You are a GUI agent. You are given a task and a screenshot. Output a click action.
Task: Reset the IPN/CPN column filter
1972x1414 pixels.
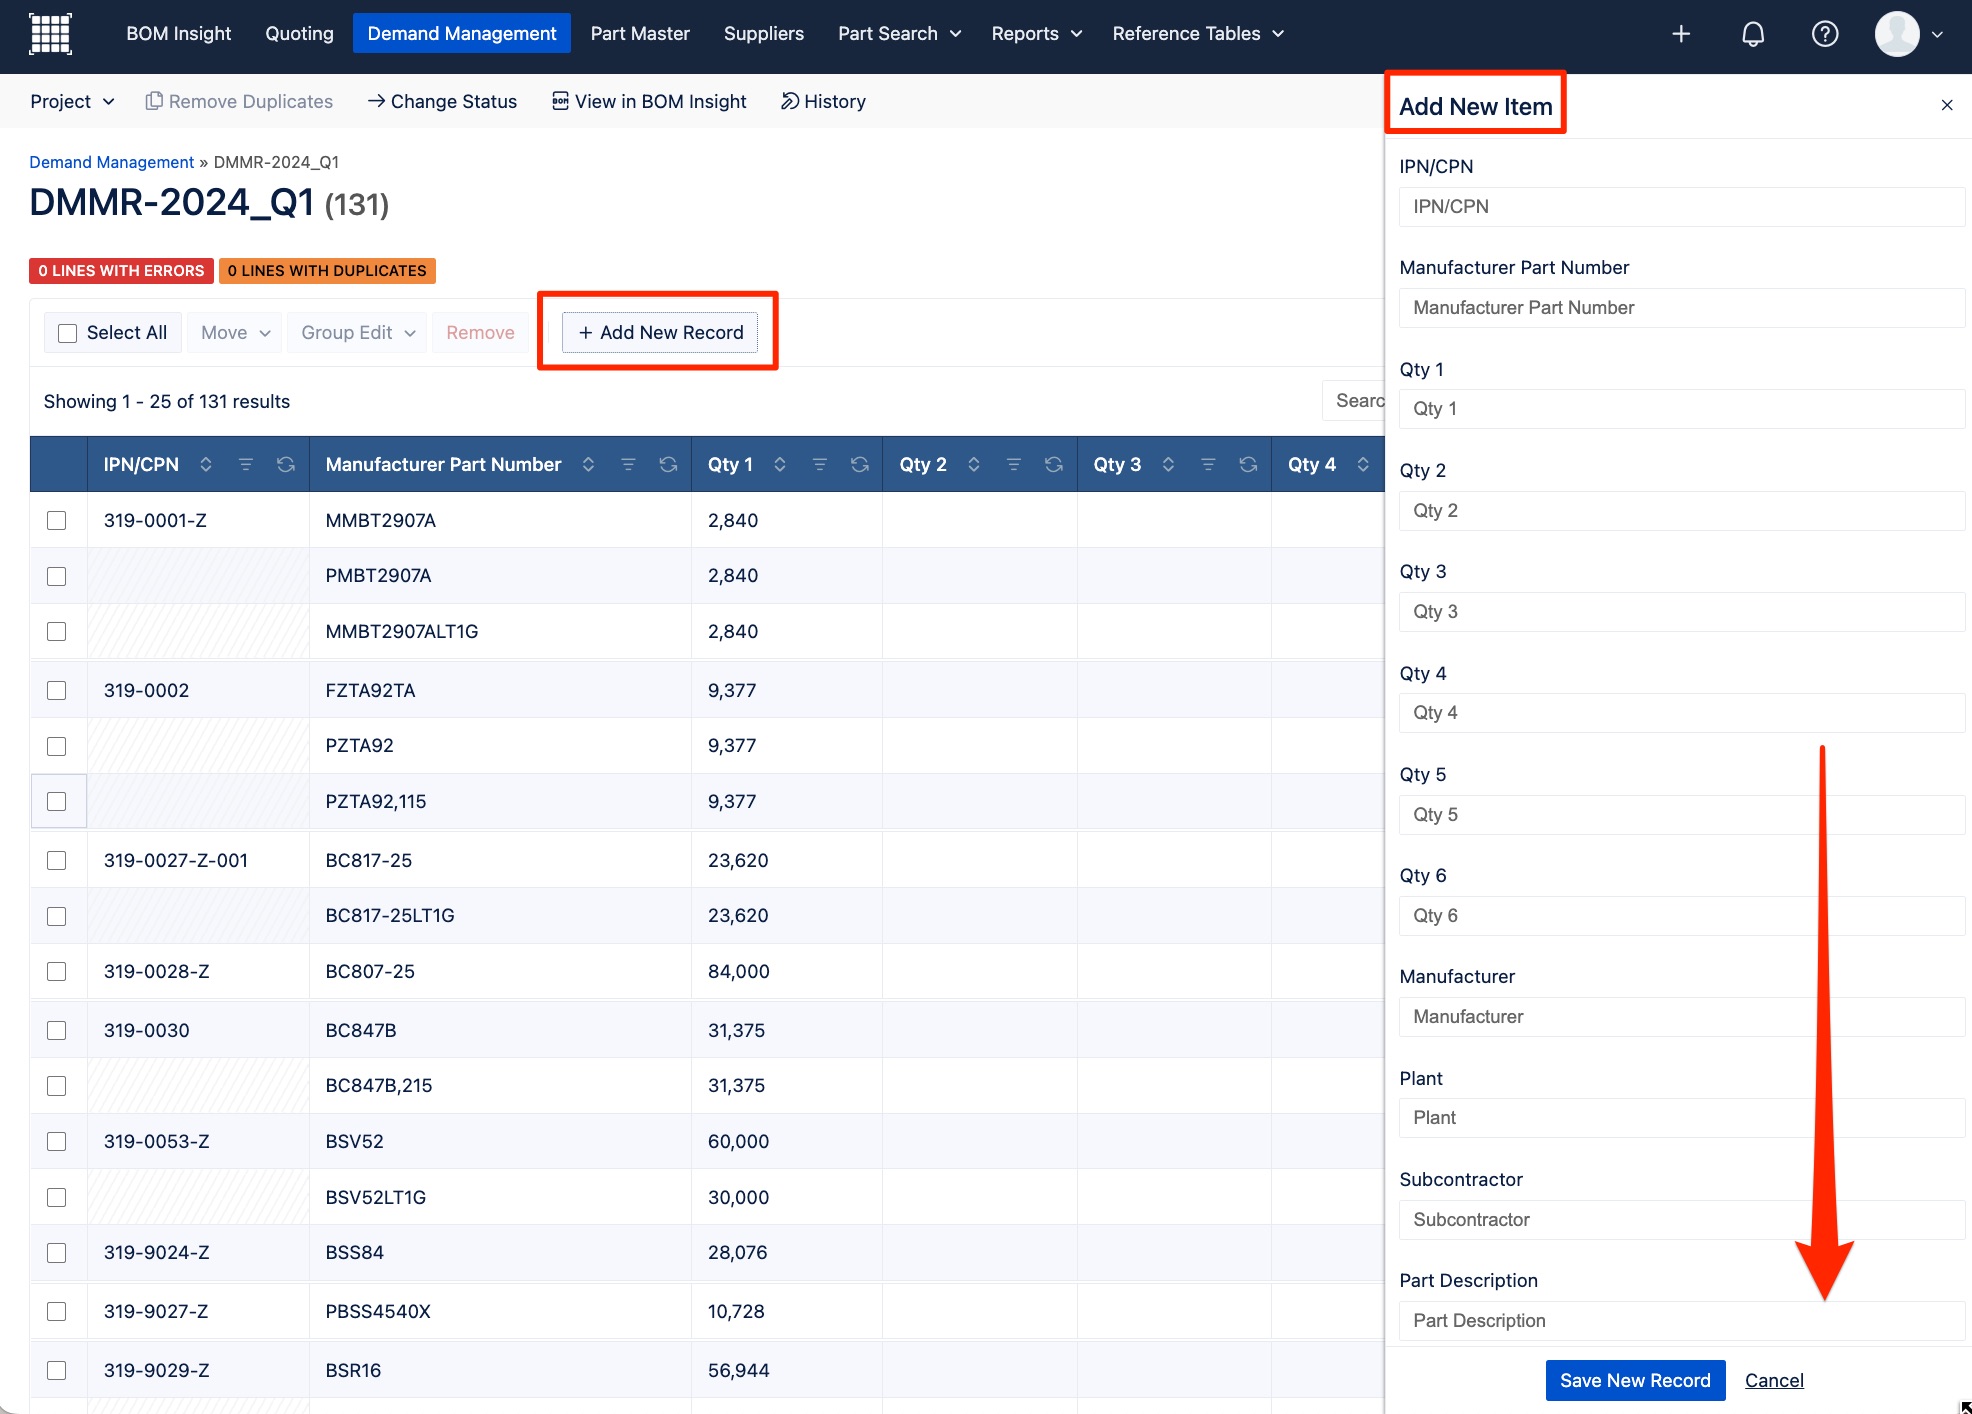point(286,464)
